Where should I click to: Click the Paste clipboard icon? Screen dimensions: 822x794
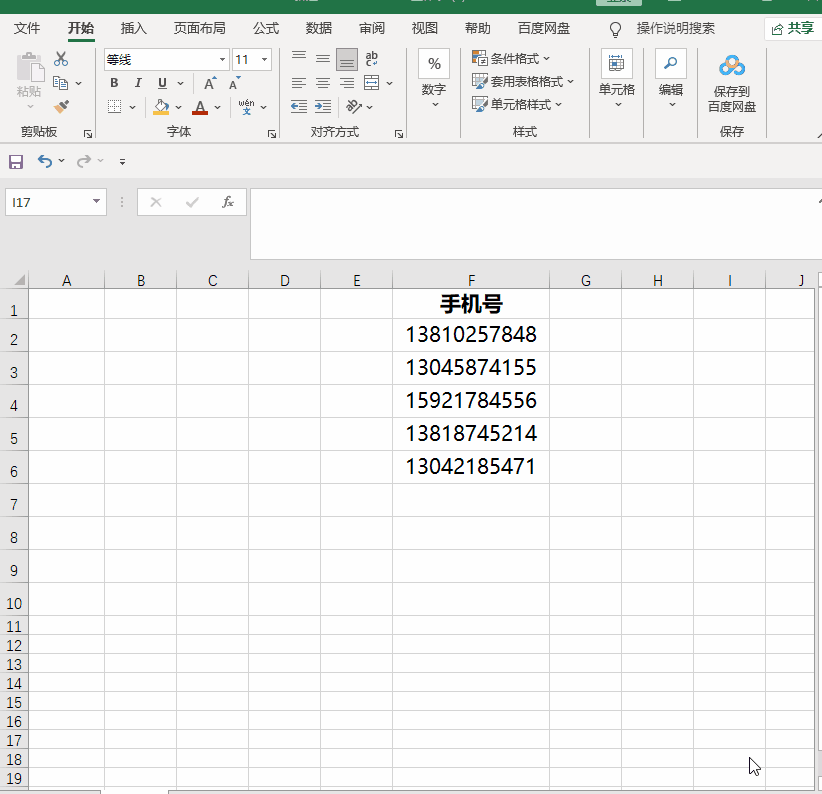pos(30,68)
